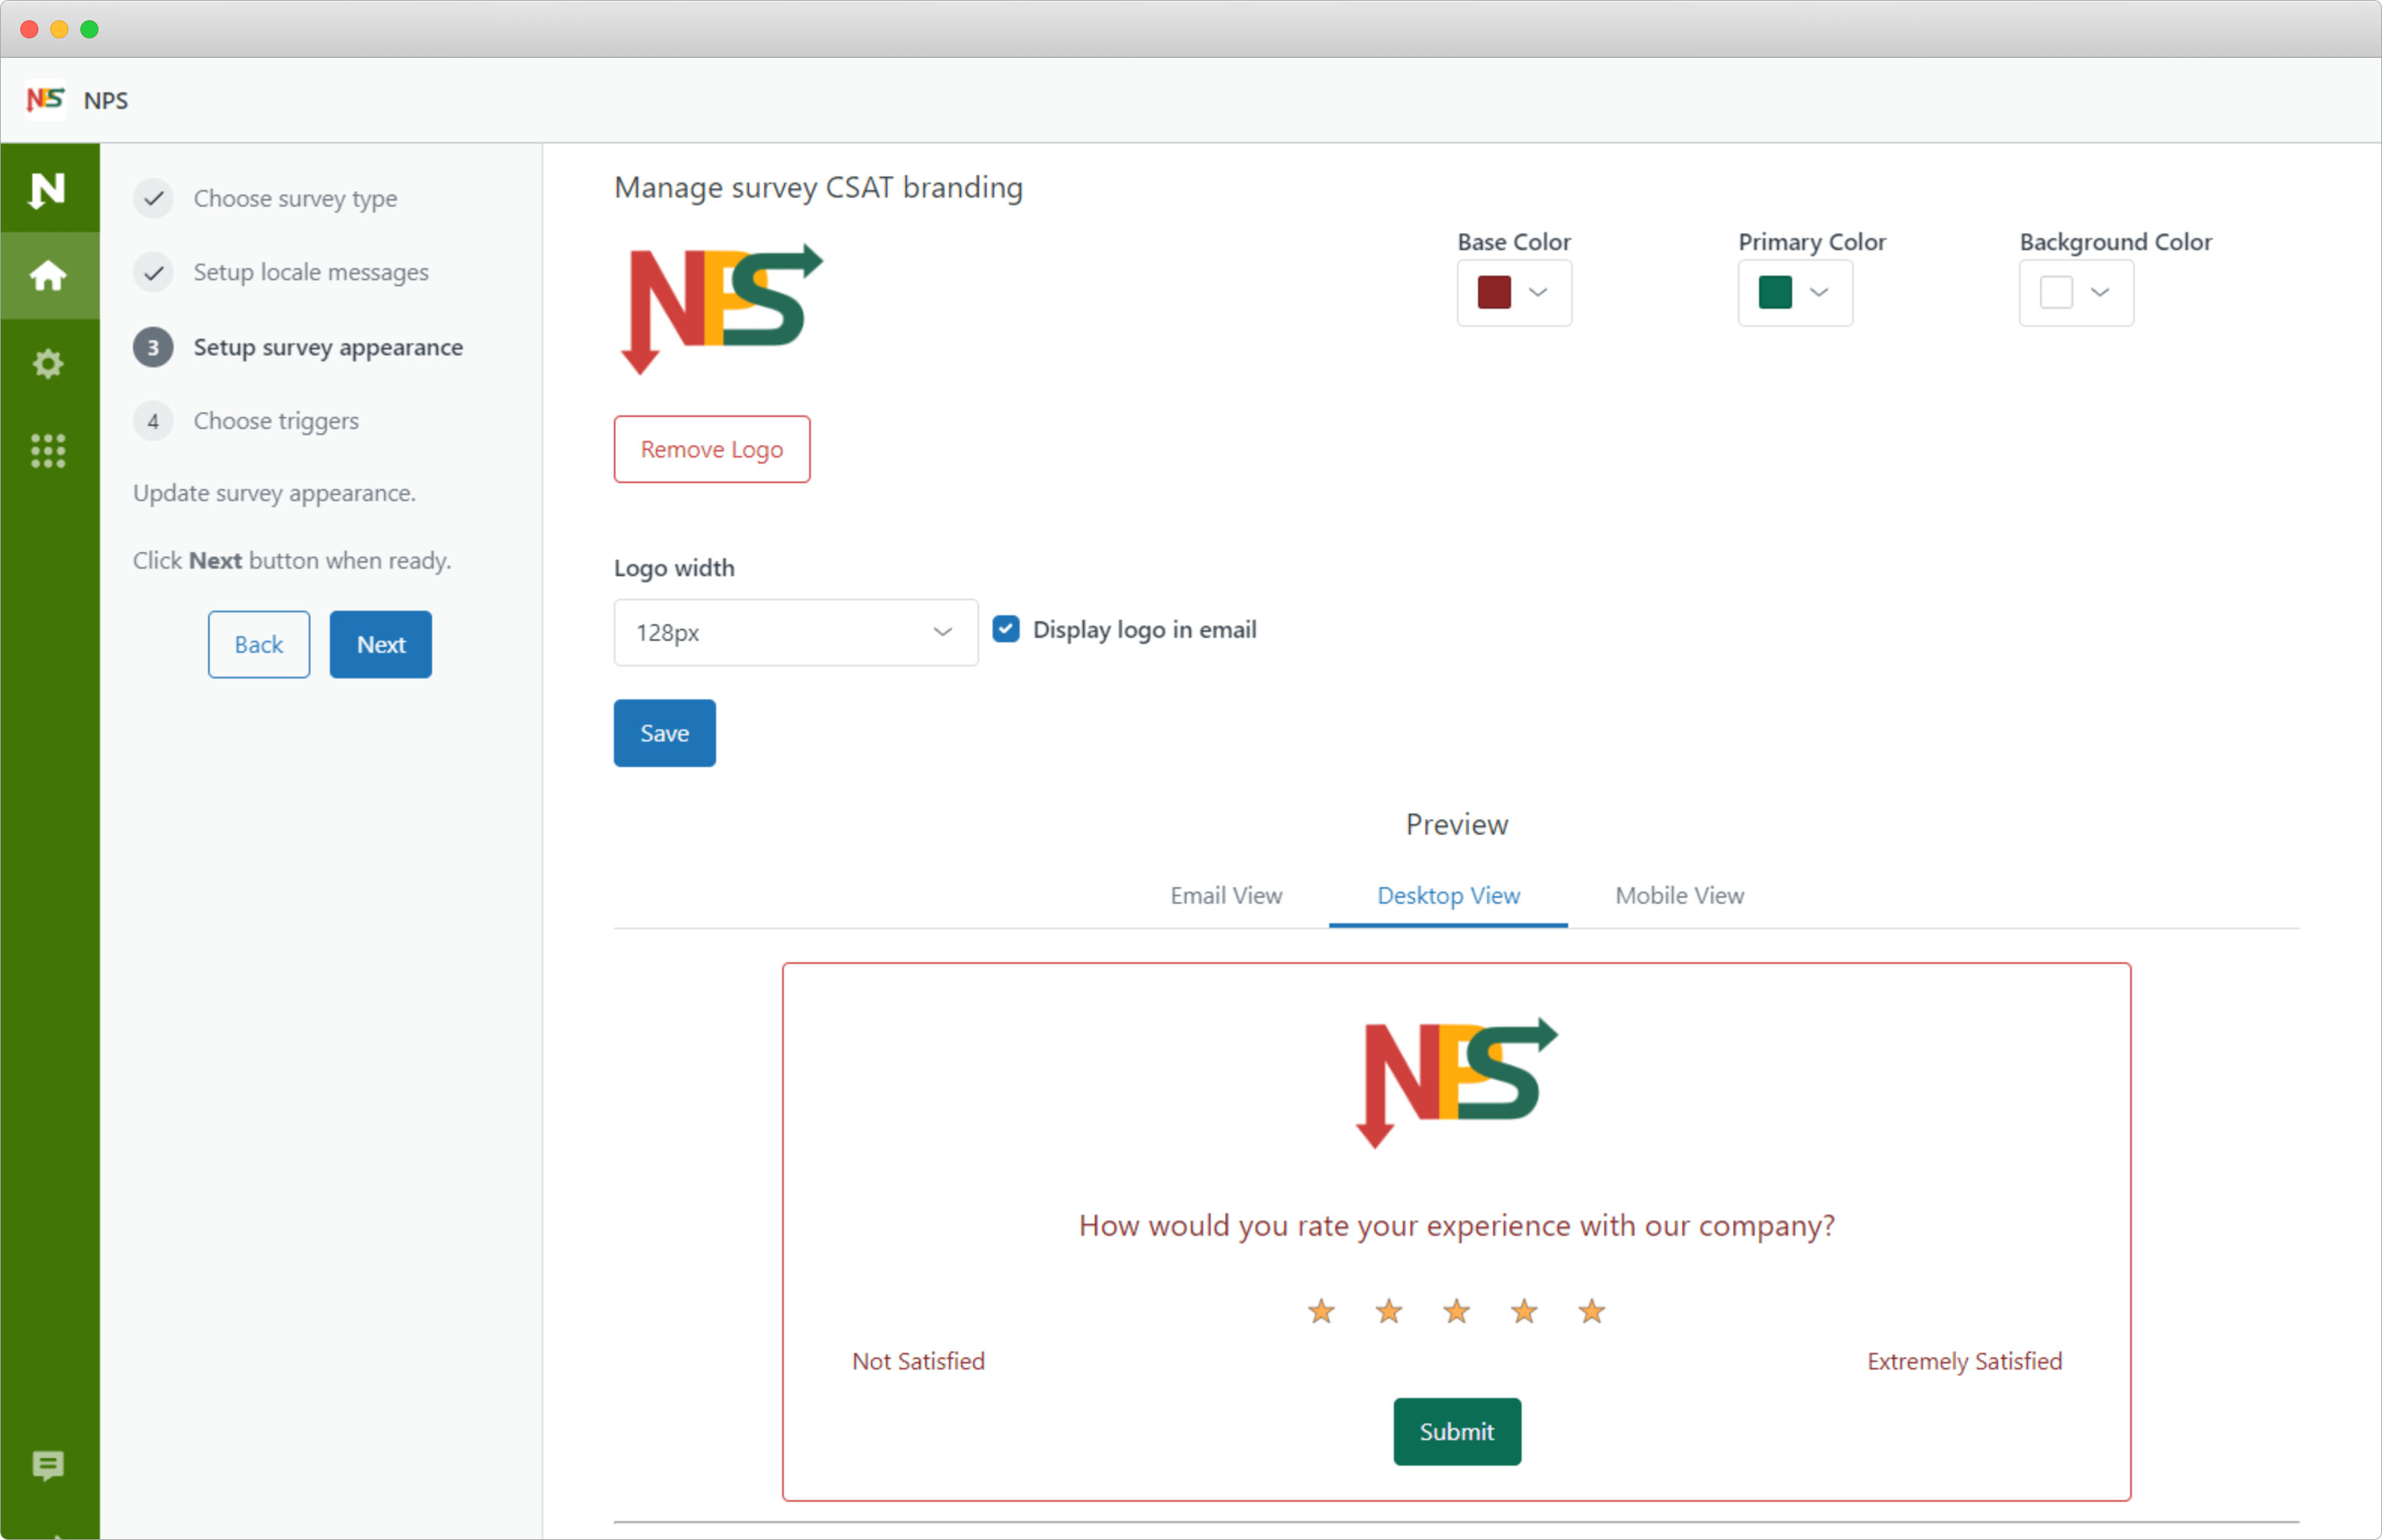2382x1540 pixels.
Task: Go to Choose survey type step
Action: pyautogui.click(x=295, y=198)
